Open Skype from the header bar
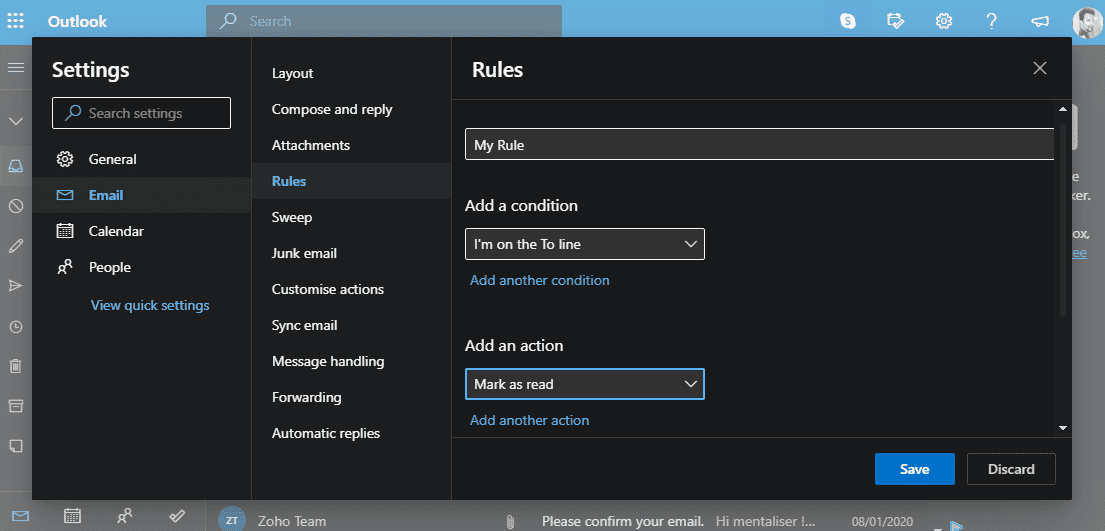 [848, 21]
